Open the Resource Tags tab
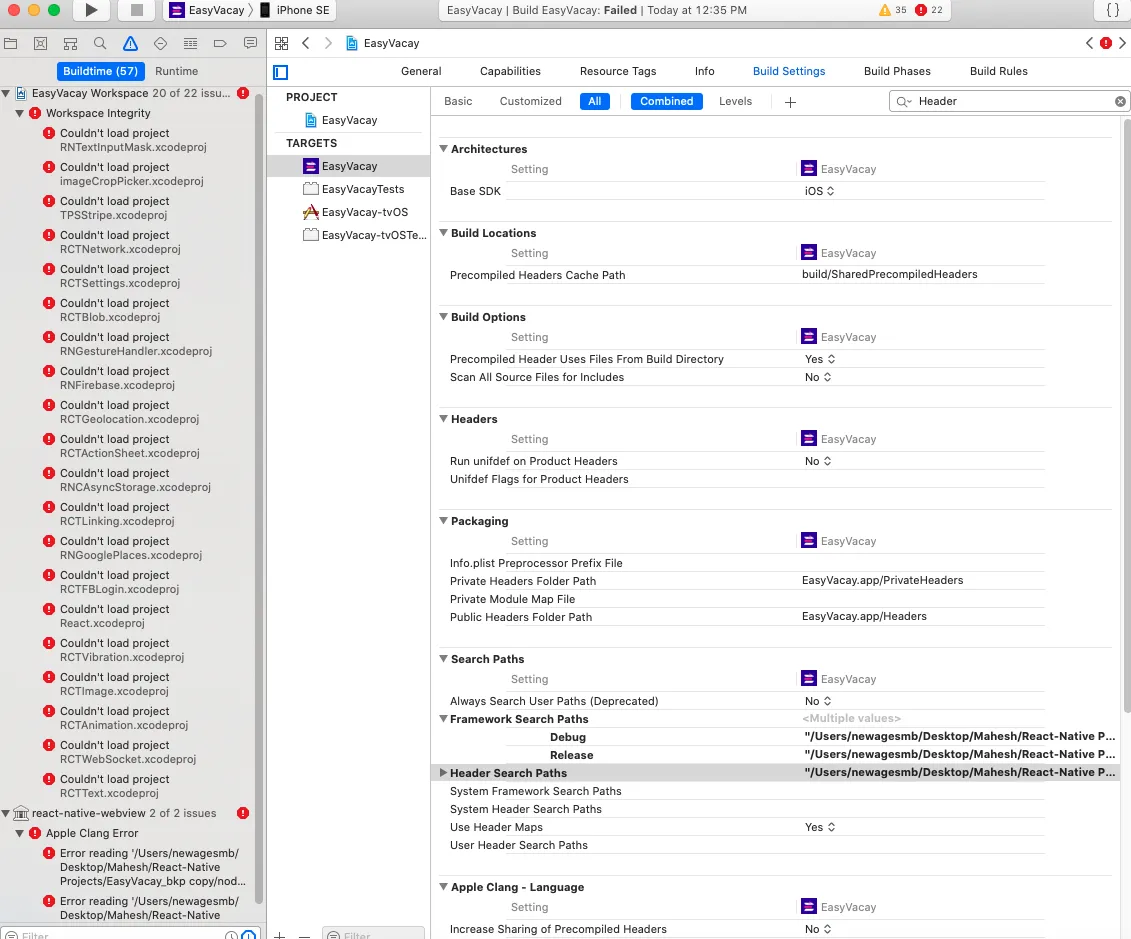Screen dimensions: 1131x939 point(618,71)
